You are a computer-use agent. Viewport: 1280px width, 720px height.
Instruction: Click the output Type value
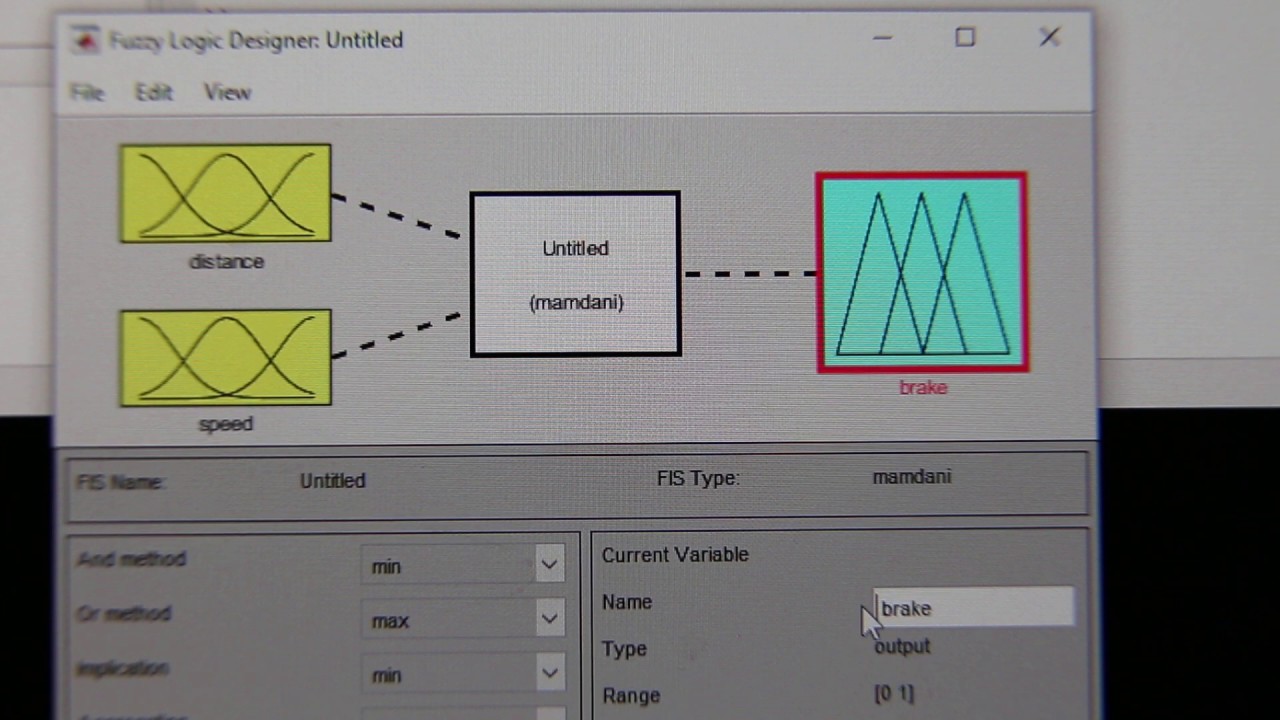902,647
